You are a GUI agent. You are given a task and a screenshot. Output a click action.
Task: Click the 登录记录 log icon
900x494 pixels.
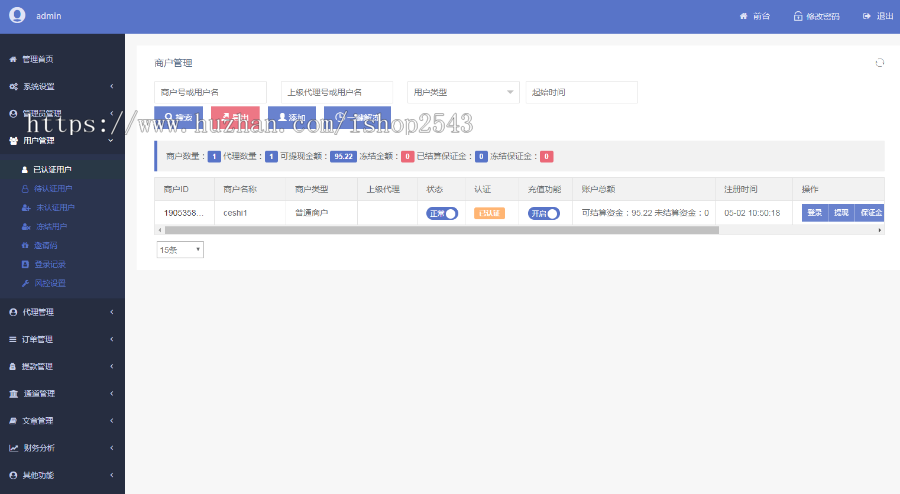click(x=25, y=264)
